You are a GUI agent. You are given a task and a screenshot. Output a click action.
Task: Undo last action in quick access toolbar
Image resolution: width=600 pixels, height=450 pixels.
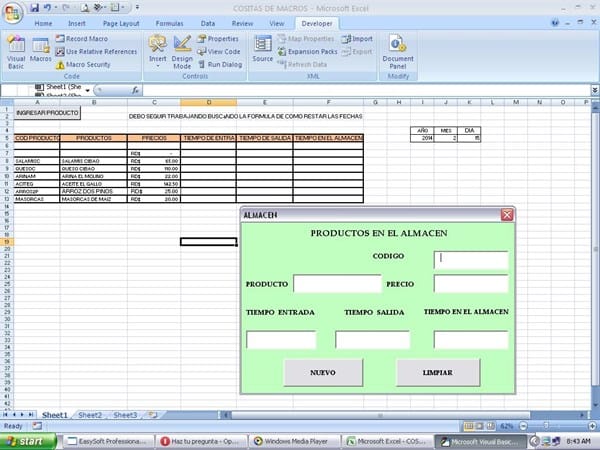(x=47, y=7)
